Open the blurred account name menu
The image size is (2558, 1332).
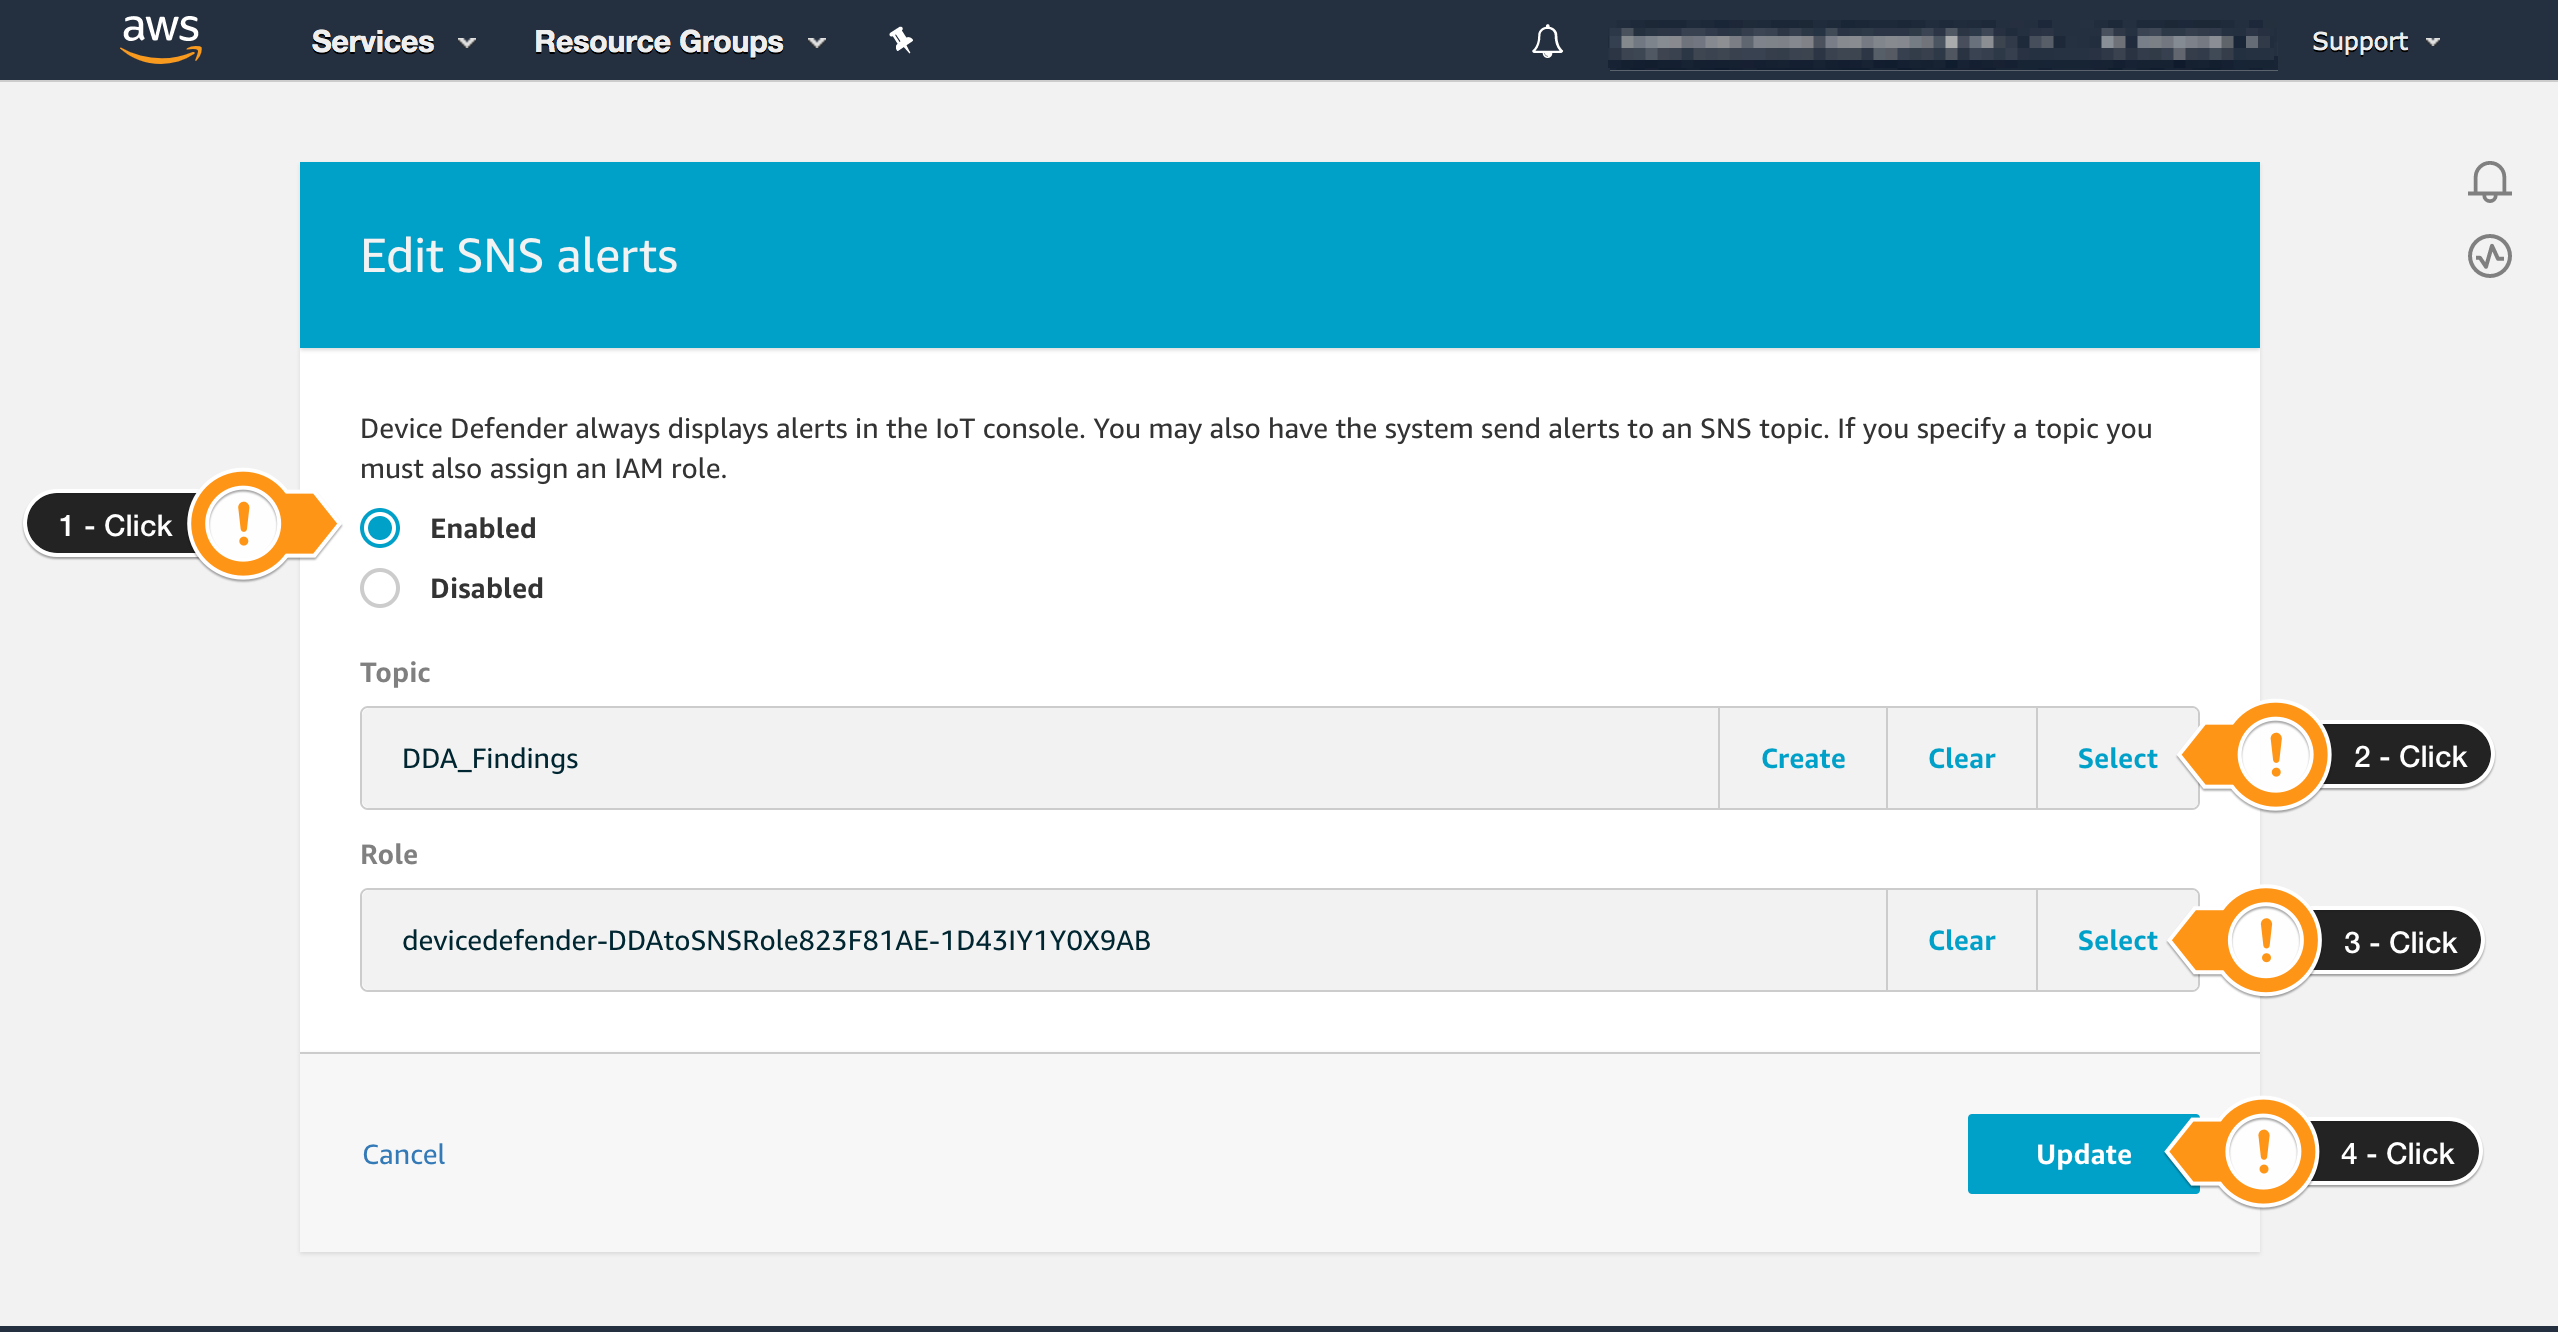pyautogui.click(x=1942, y=42)
